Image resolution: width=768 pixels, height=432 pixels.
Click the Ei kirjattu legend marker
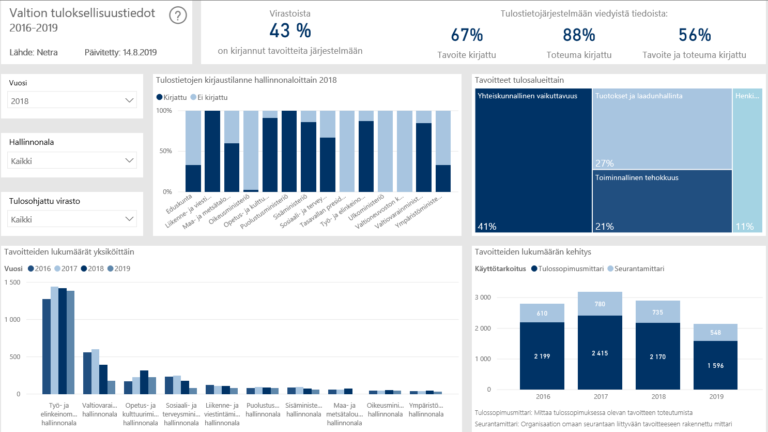(196, 97)
